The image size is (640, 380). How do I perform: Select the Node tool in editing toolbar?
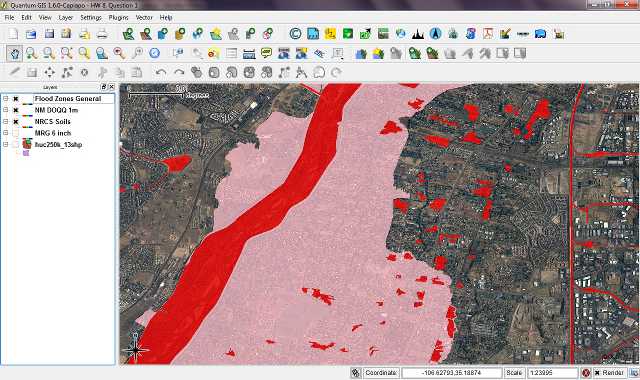coord(67,73)
